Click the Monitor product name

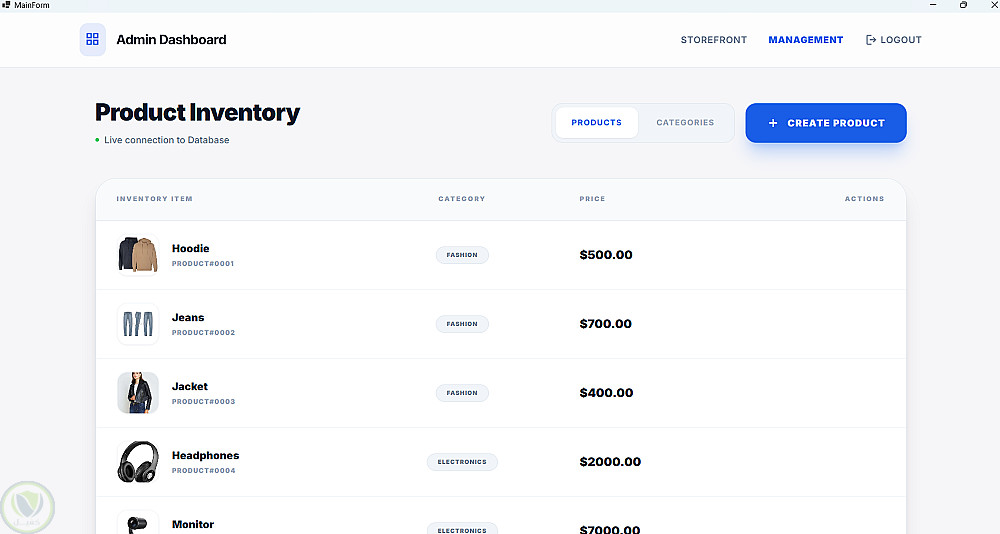[x=193, y=524]
